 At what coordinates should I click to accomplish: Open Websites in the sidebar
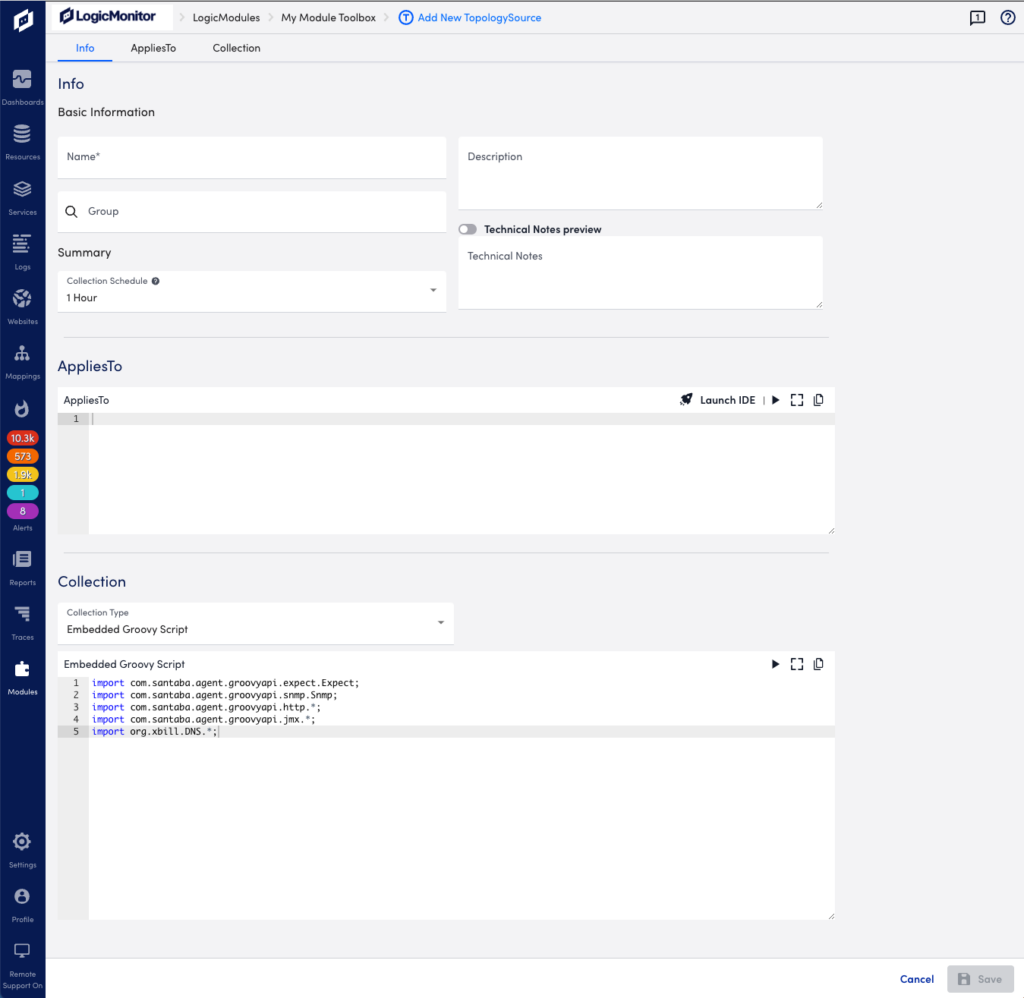22,298
